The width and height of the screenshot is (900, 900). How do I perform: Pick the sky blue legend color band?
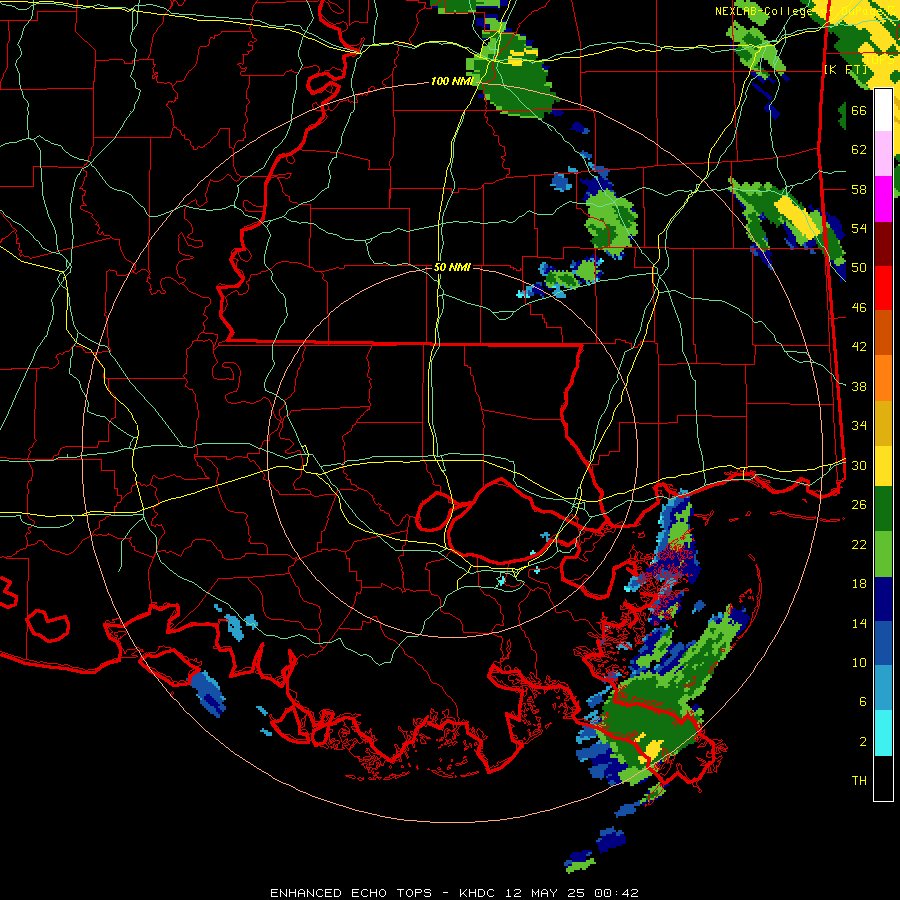(883, 688)
